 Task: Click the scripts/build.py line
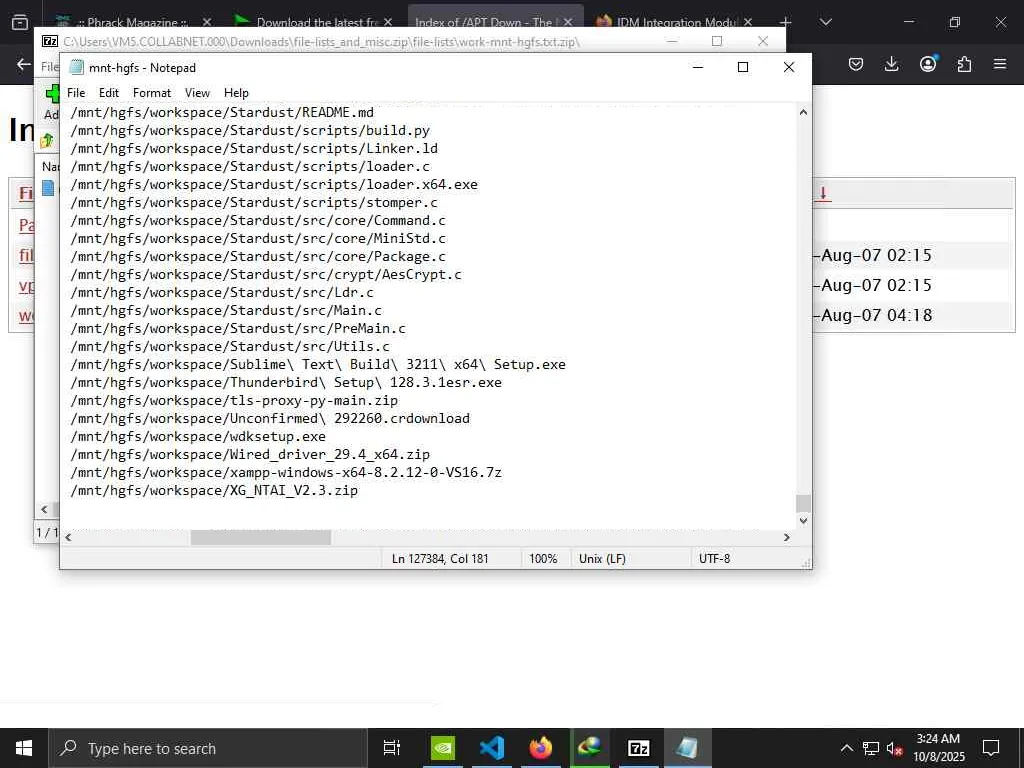250,131
